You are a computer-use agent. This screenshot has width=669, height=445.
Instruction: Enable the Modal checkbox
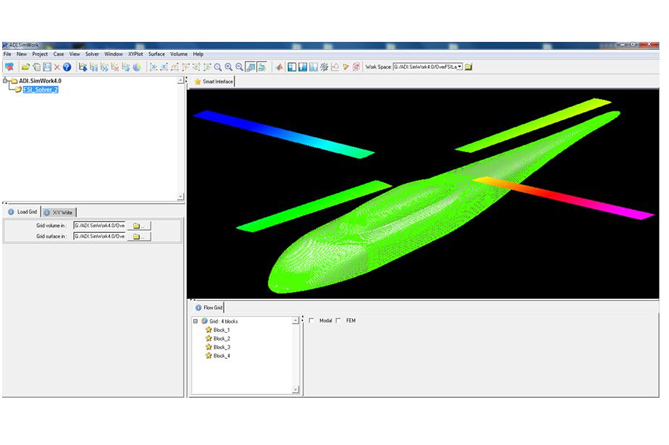tap(311, 321)
